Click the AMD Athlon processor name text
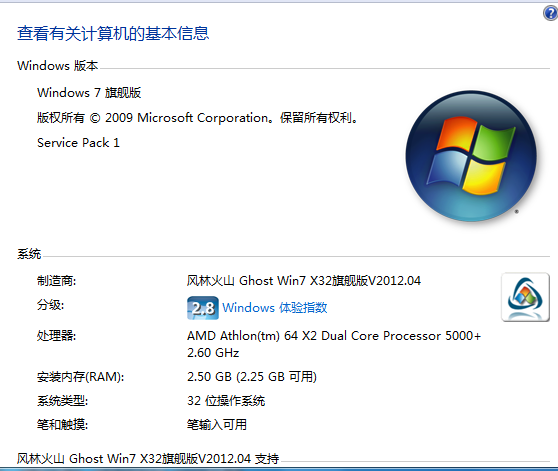Image resolution: width=558 pixels, height=471 pixels. [x=334, y=336]
